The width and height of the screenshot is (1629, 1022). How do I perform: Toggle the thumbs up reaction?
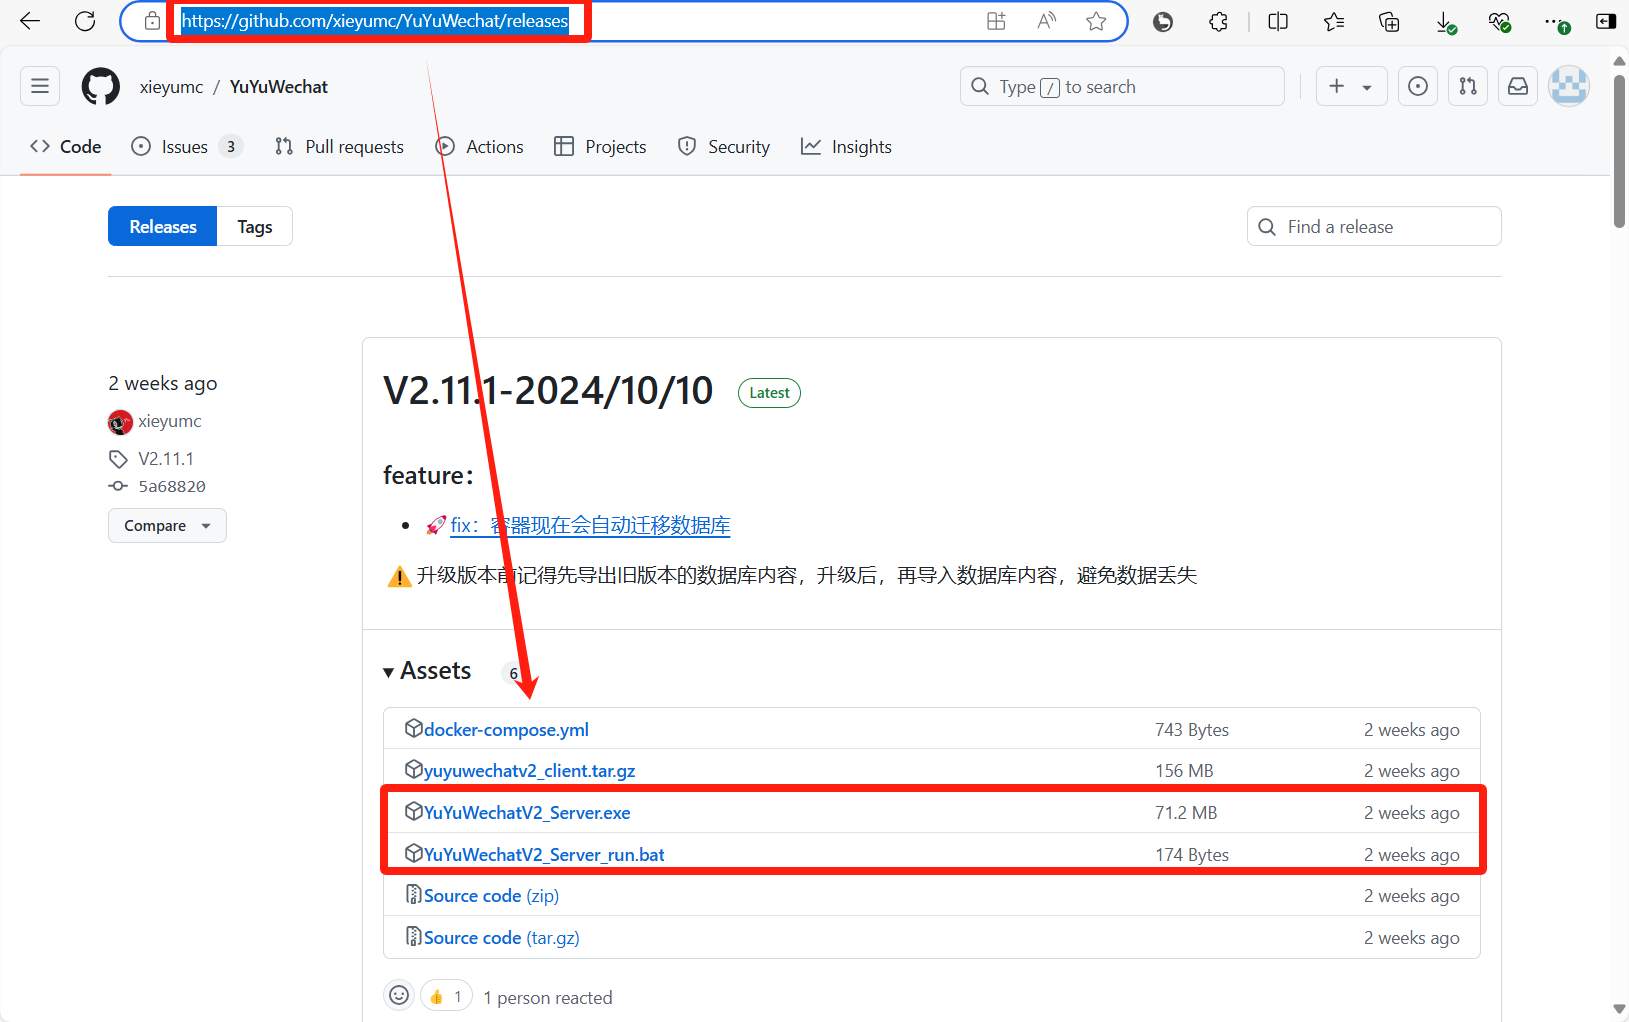click(x=446, y=996)
